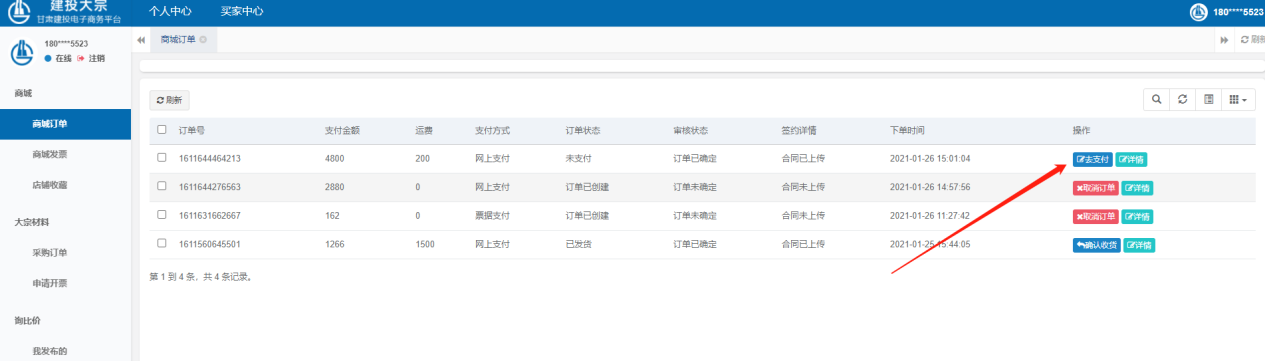Click the 运费 column header
The width and height of the screenshot is (1265, 361).
tap(424, 131)
